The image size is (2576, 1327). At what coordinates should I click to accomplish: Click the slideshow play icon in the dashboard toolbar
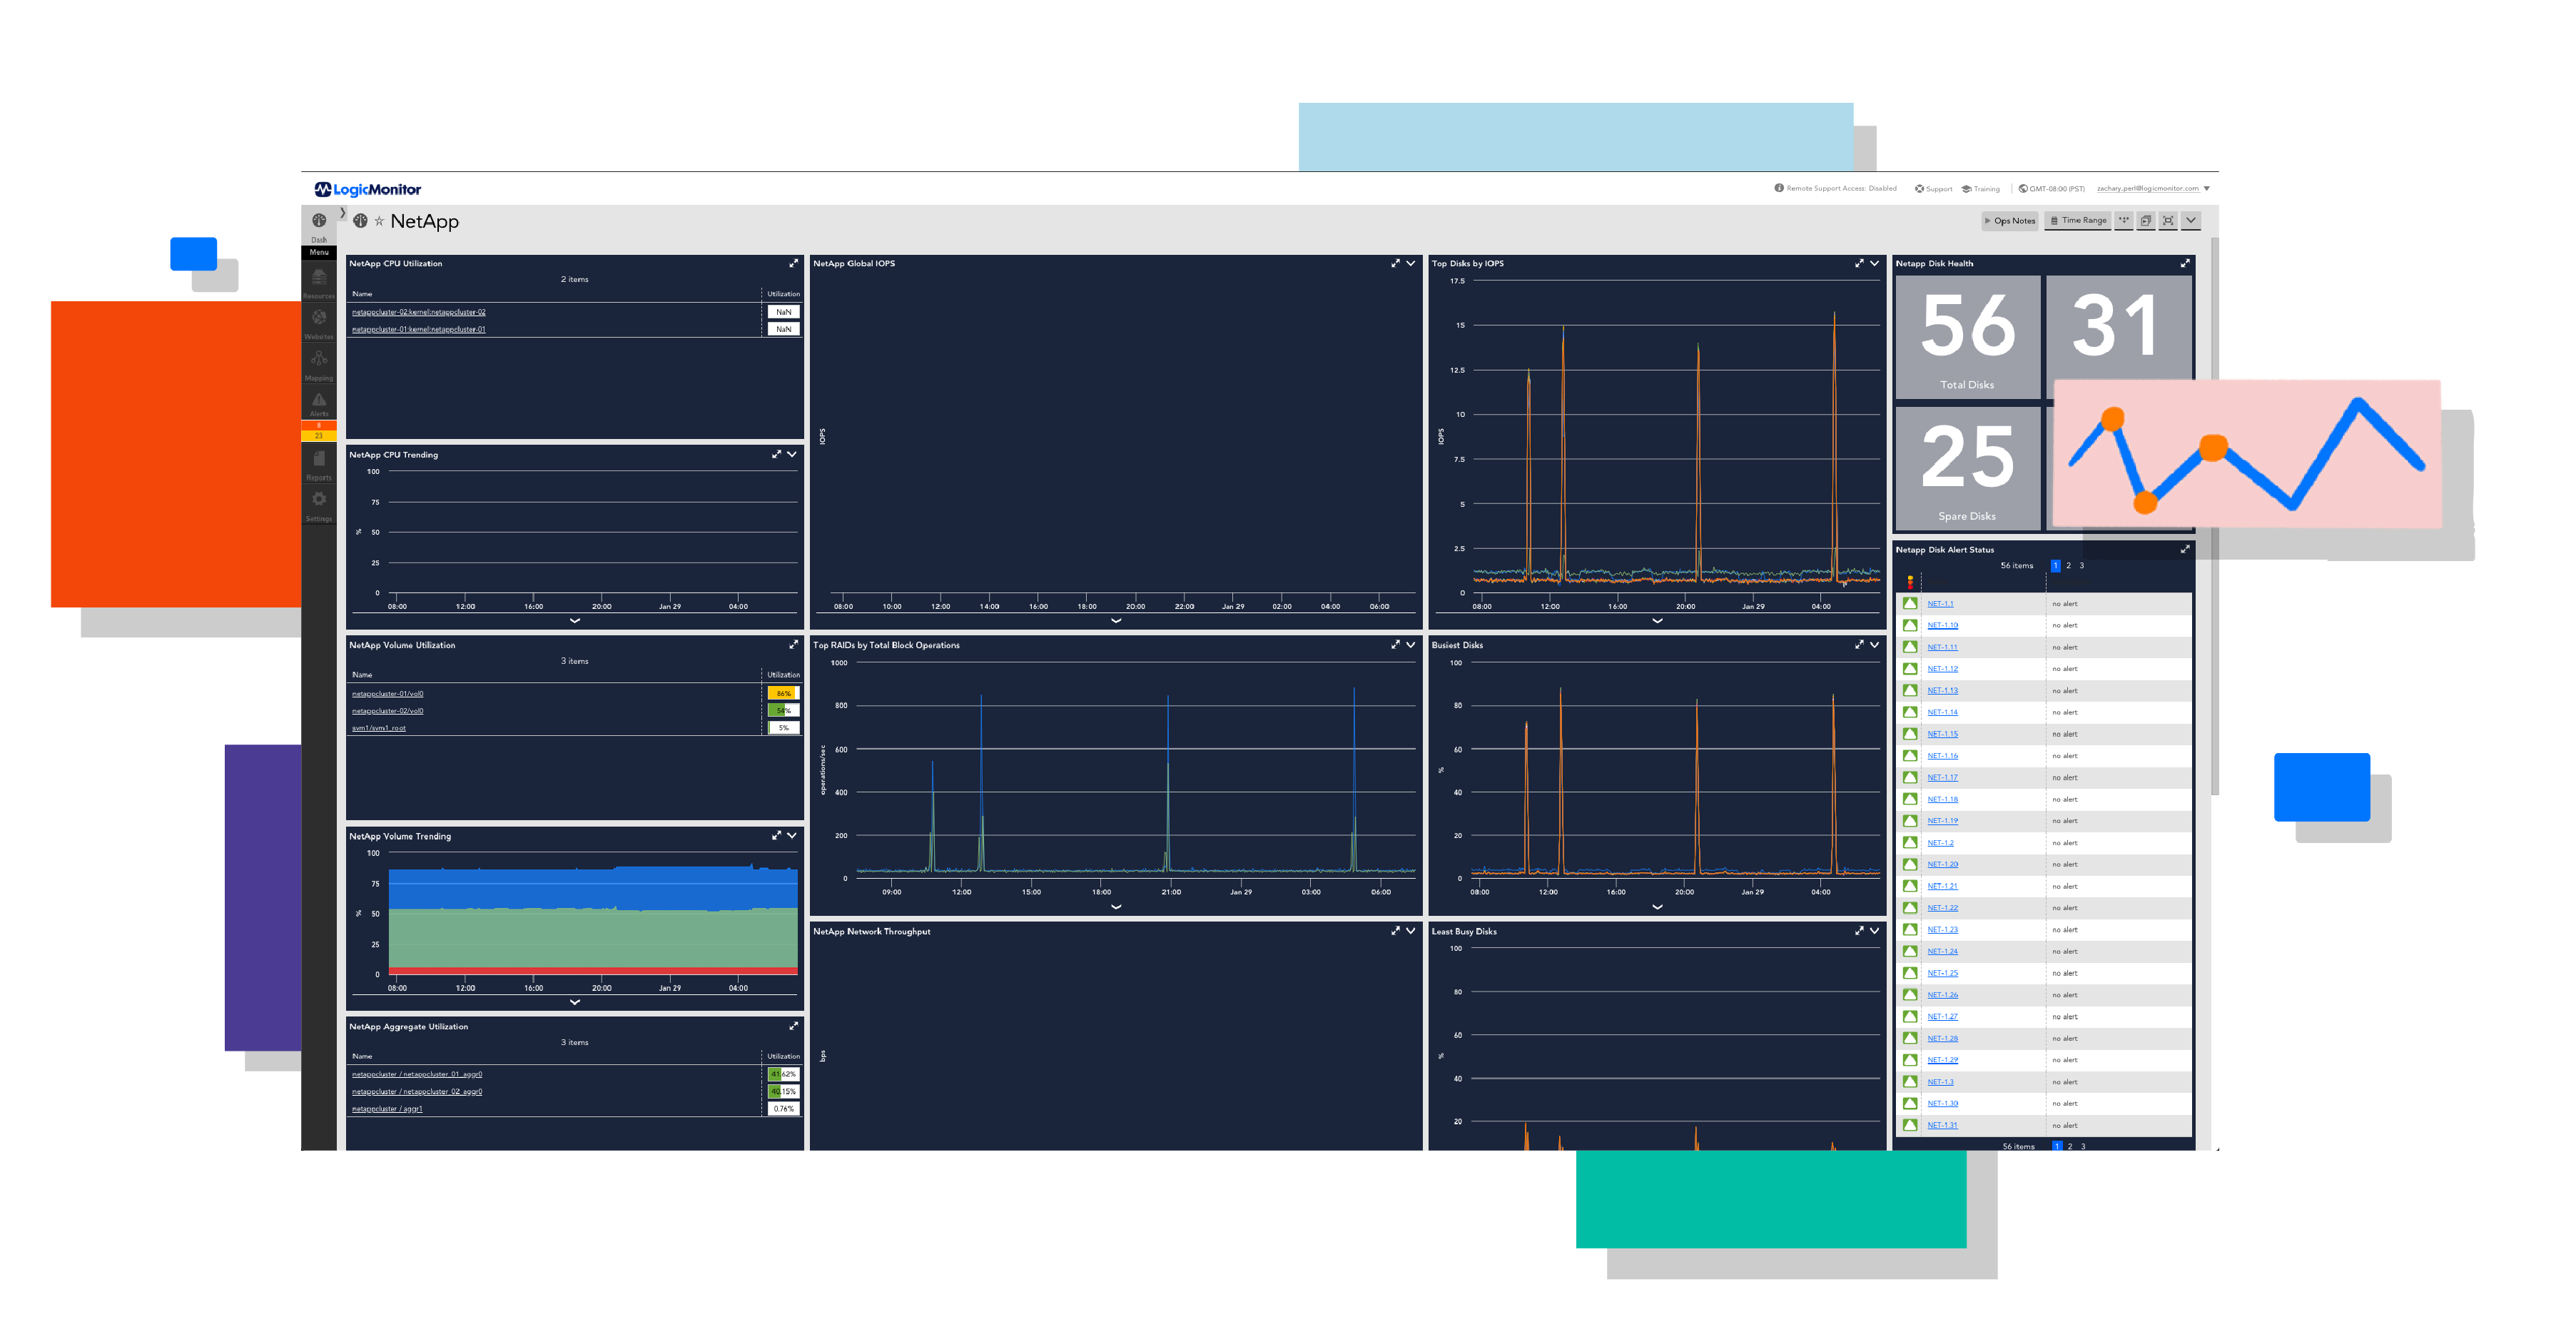(x=2145, y=221)
